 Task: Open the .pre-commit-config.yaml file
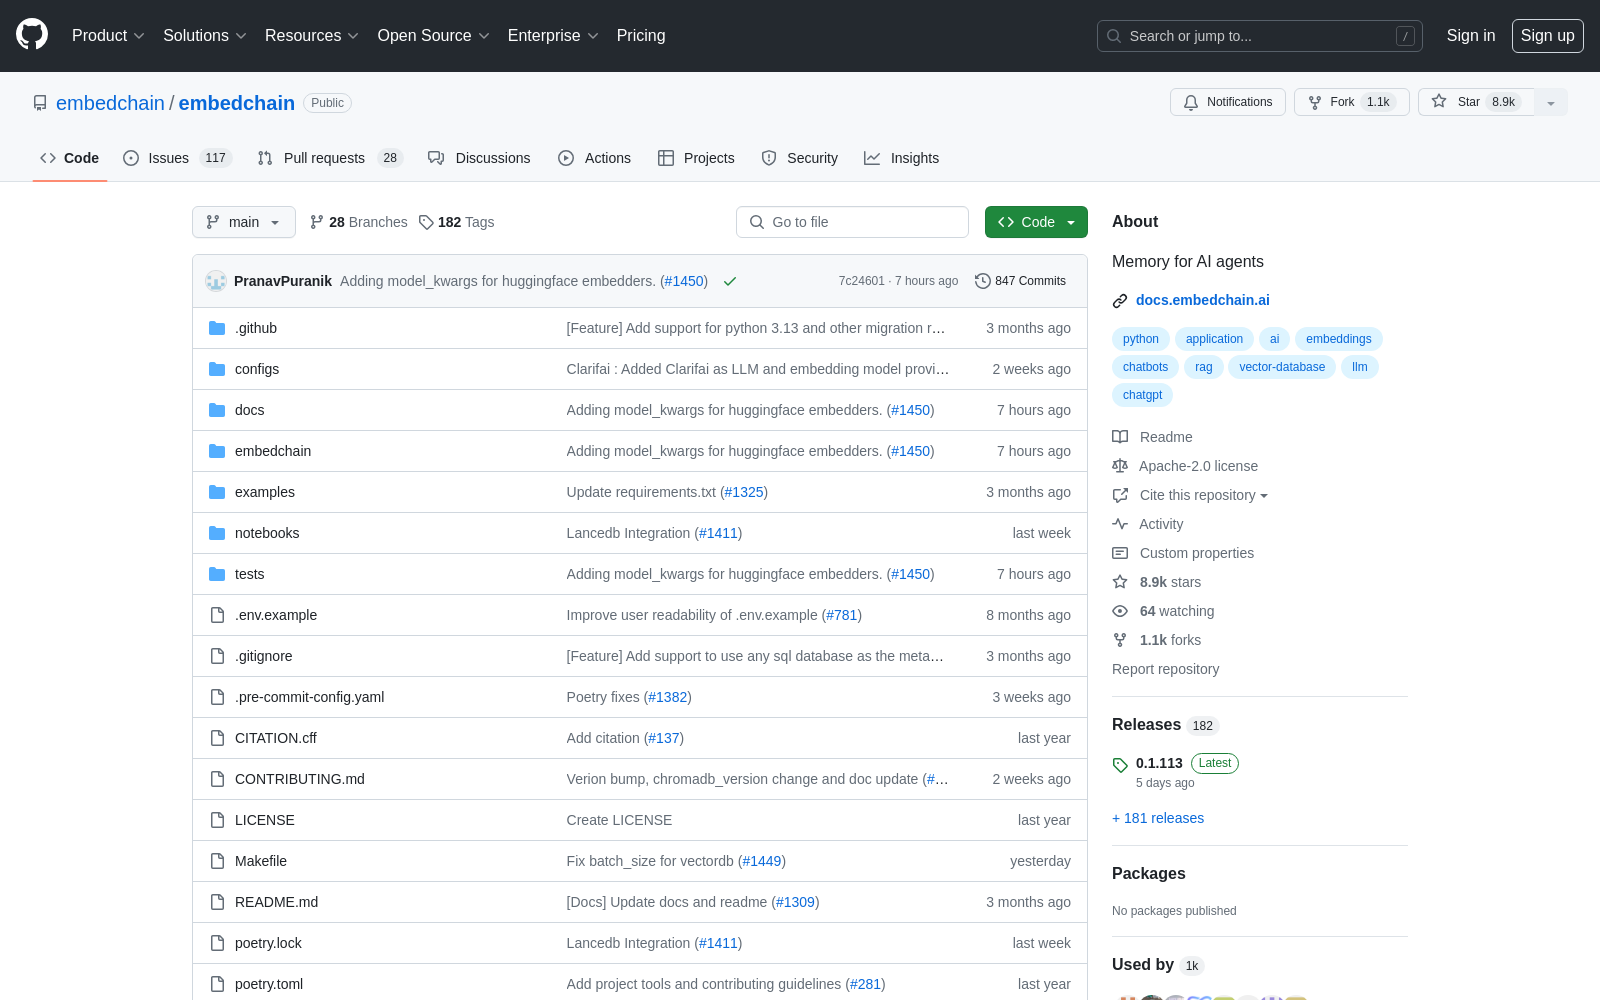[309, 697]
